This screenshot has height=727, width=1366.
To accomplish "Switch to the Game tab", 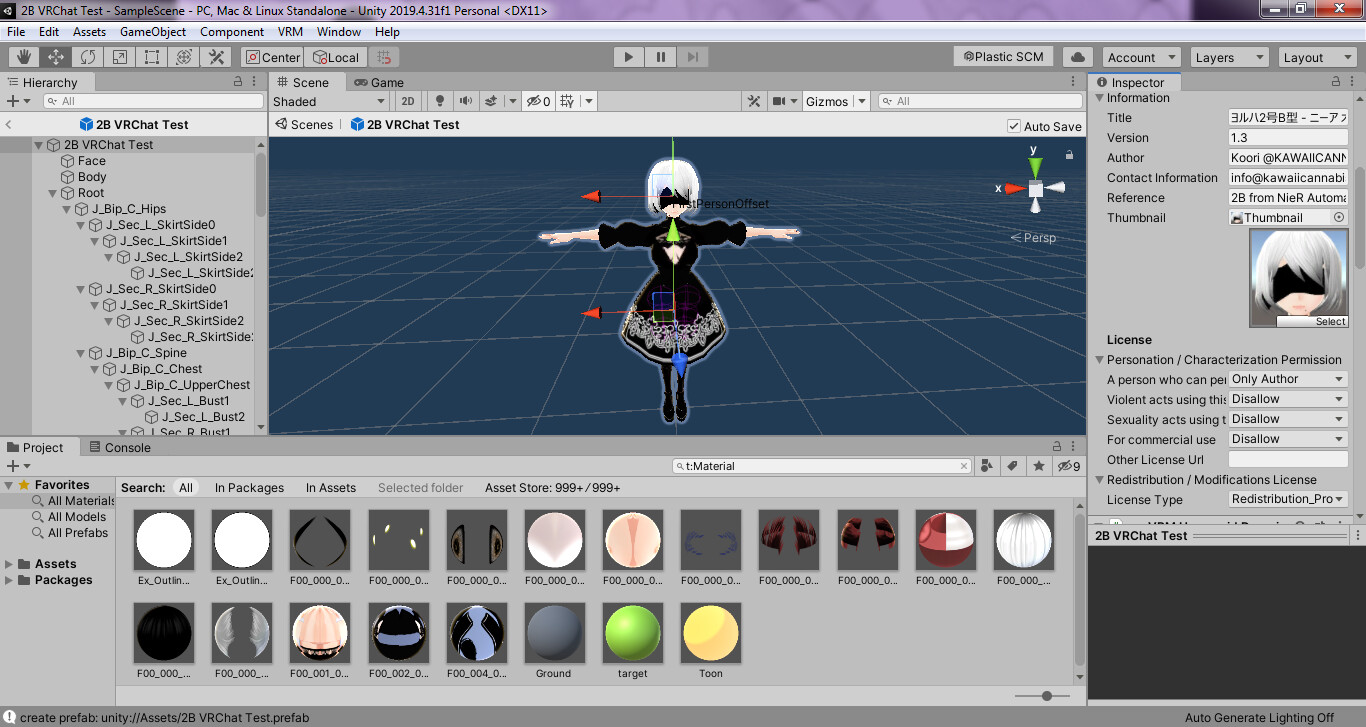I will coord(379,82).
